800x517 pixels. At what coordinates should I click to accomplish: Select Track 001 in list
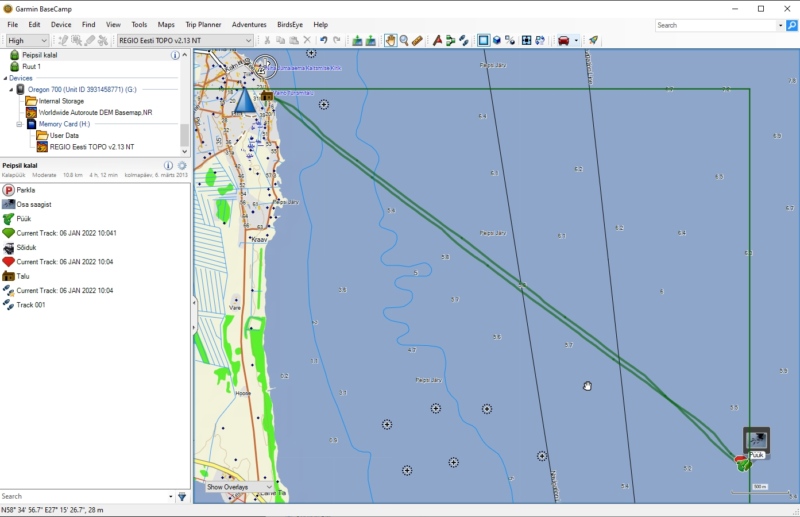[x=31, y=305]
